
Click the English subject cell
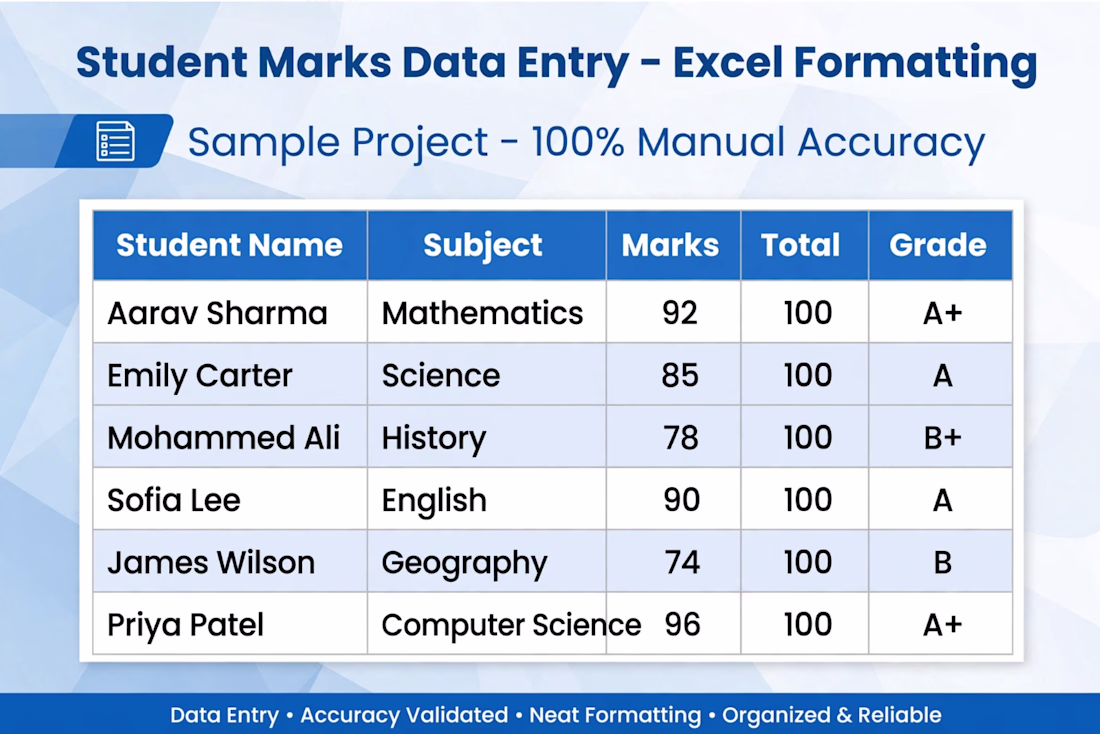(x=486, y=499)
